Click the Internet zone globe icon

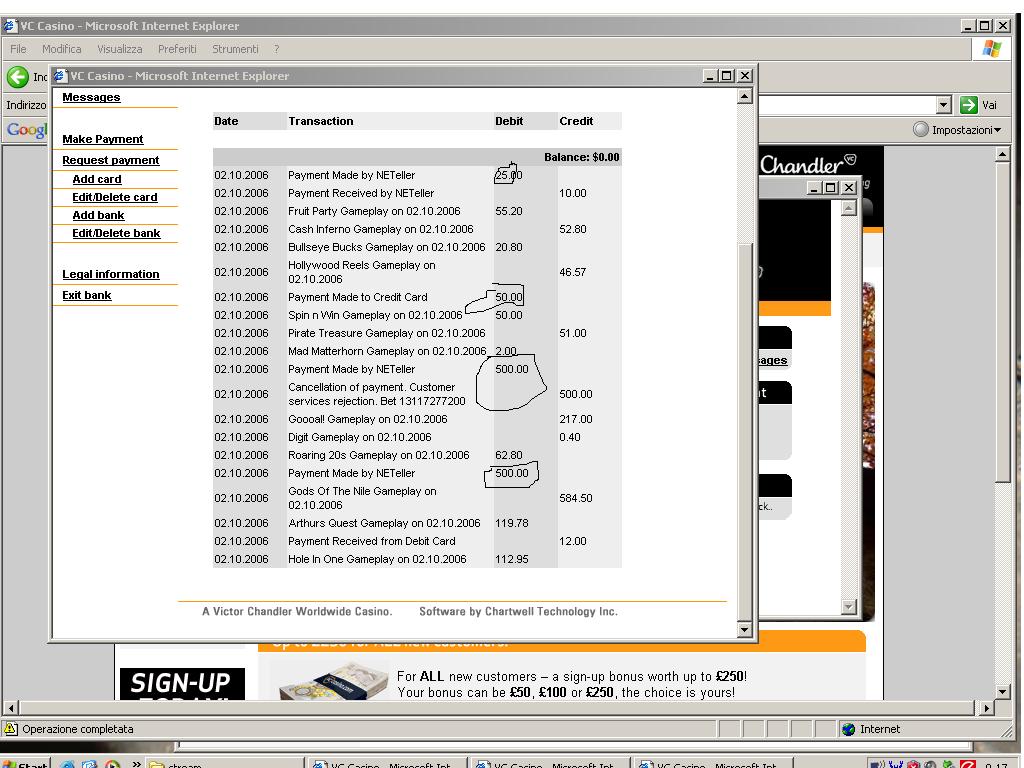(x=848, y=729)
